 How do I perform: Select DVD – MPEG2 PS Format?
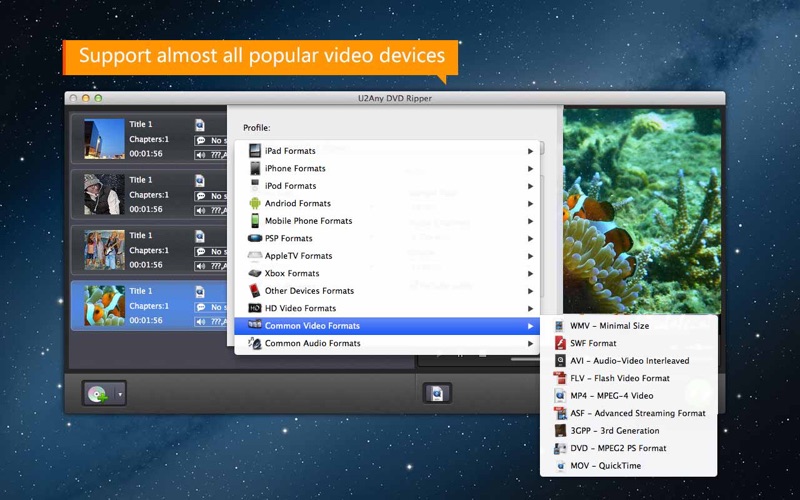point(629,448)
